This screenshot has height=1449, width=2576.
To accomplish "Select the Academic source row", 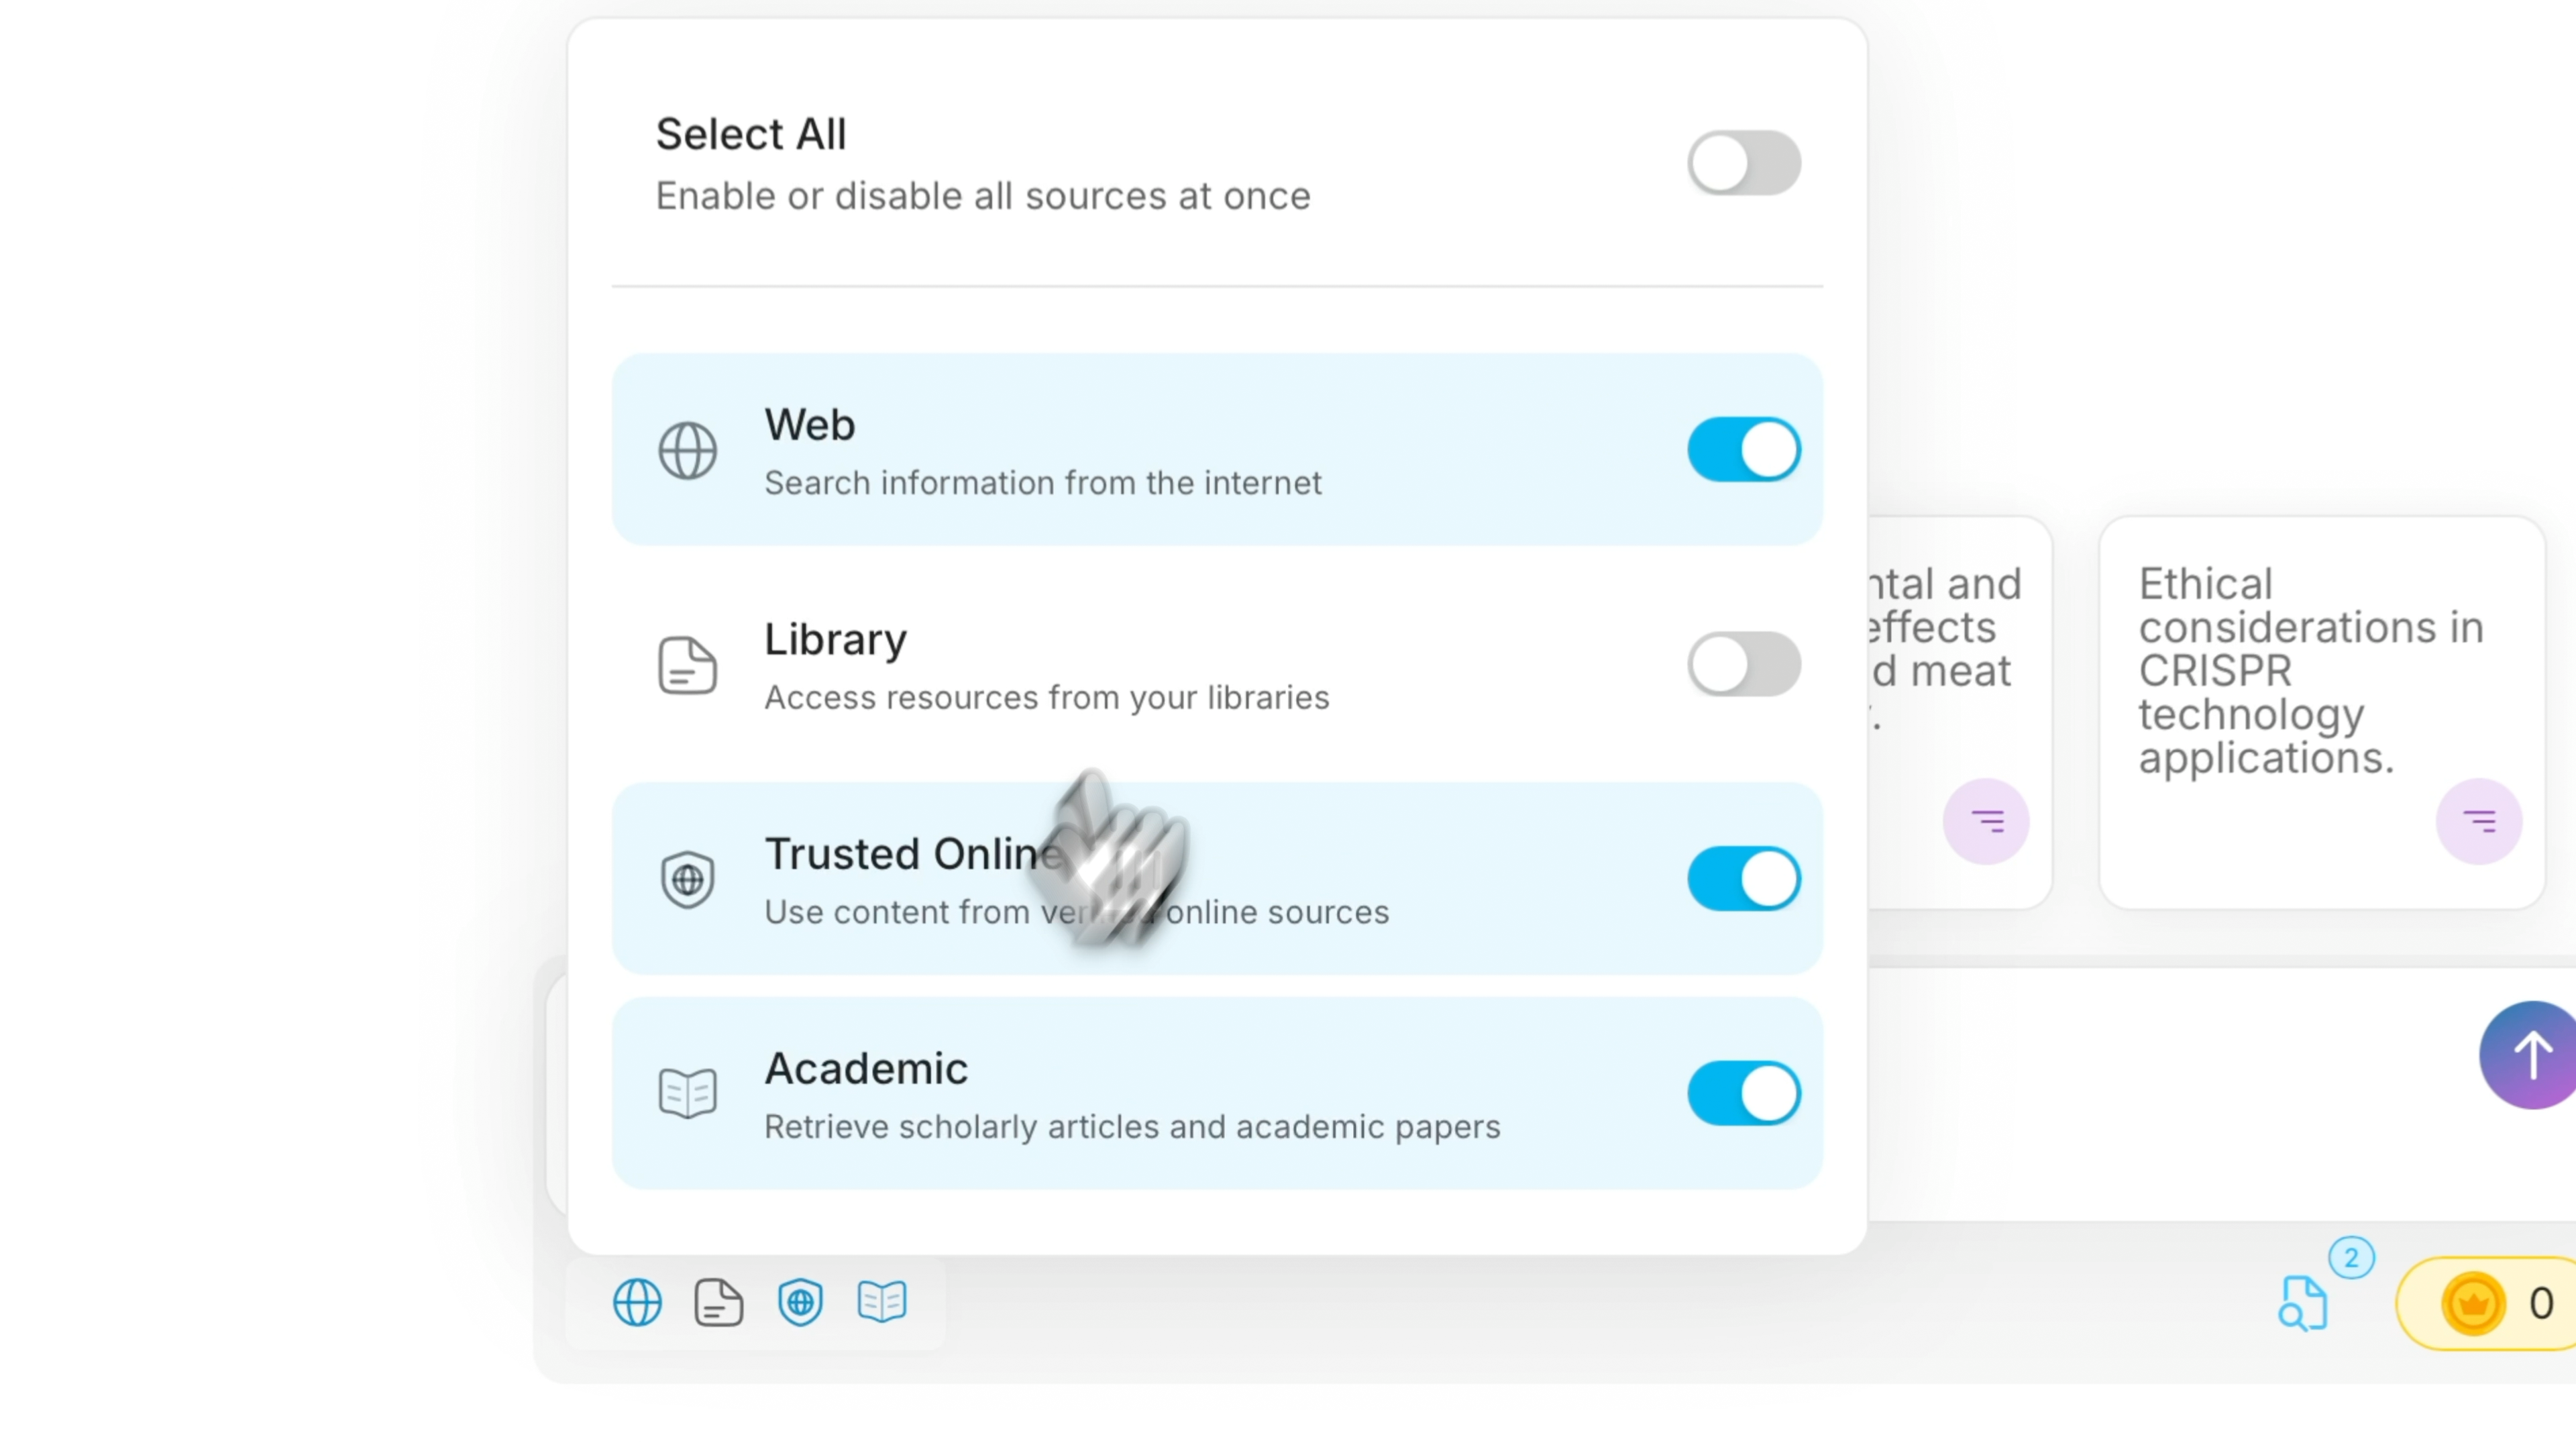I will point(1100,1093).
